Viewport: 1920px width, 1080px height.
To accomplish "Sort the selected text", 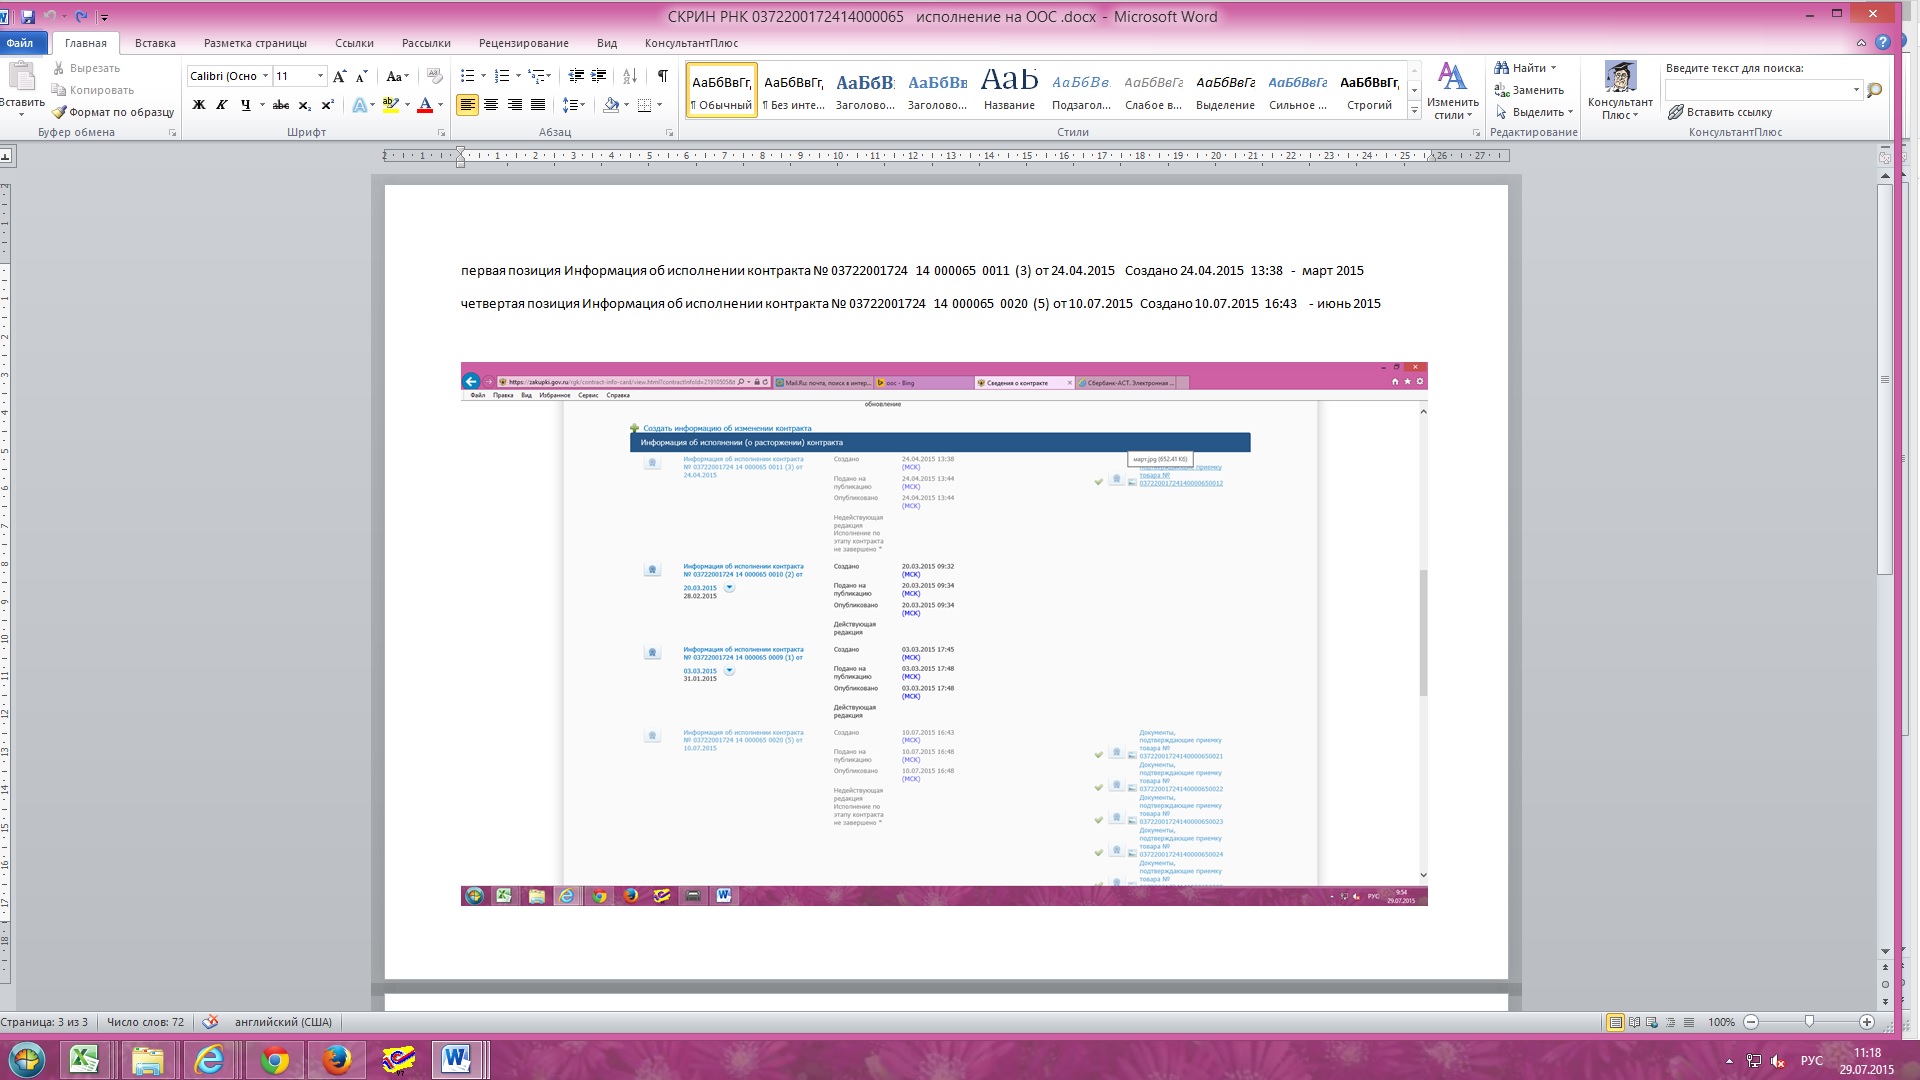I will (630, 76).
